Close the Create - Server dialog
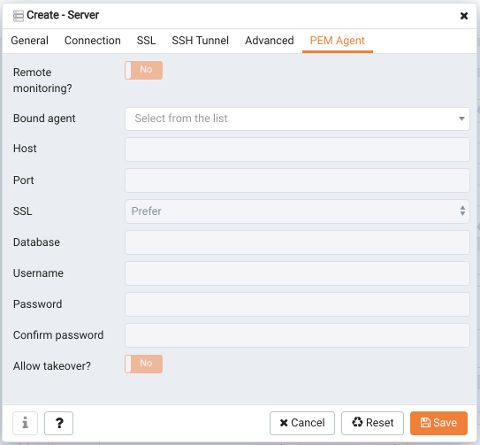 click(x=464, y=16)
